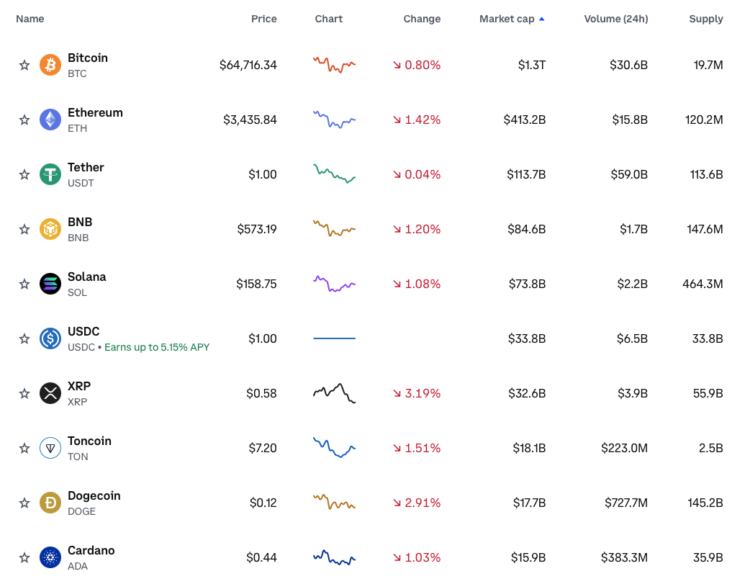This screenshot has width=750, height=584.
Task: Click the Change column header
Action: click(421, 19)
